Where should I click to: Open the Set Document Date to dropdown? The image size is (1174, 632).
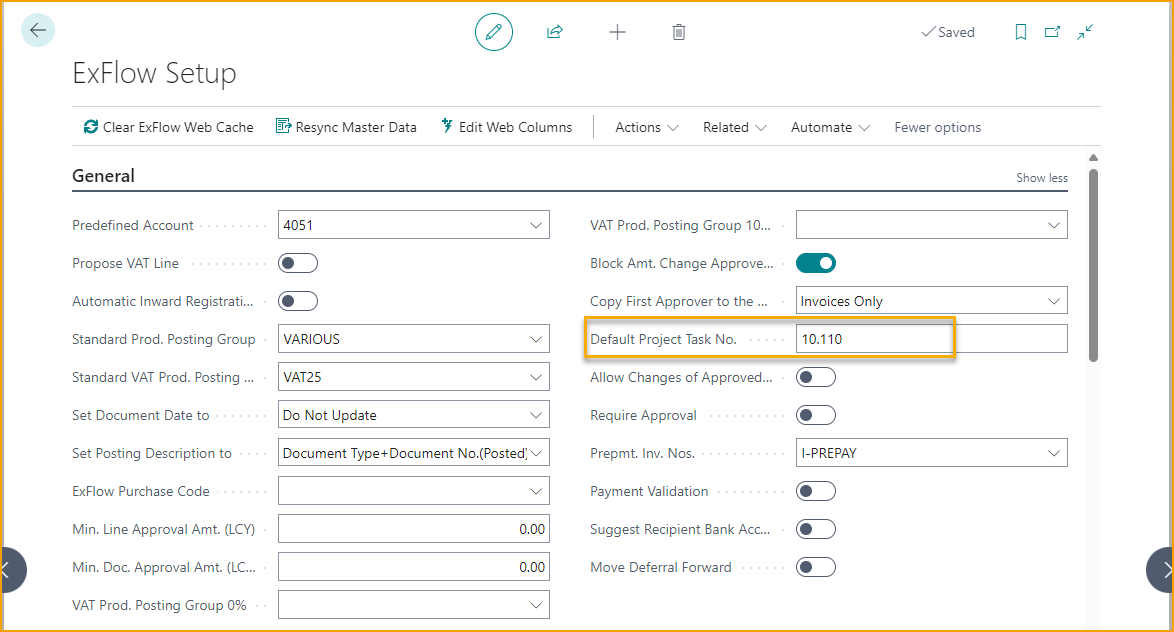pyautogui.click(x=536, y=415)
